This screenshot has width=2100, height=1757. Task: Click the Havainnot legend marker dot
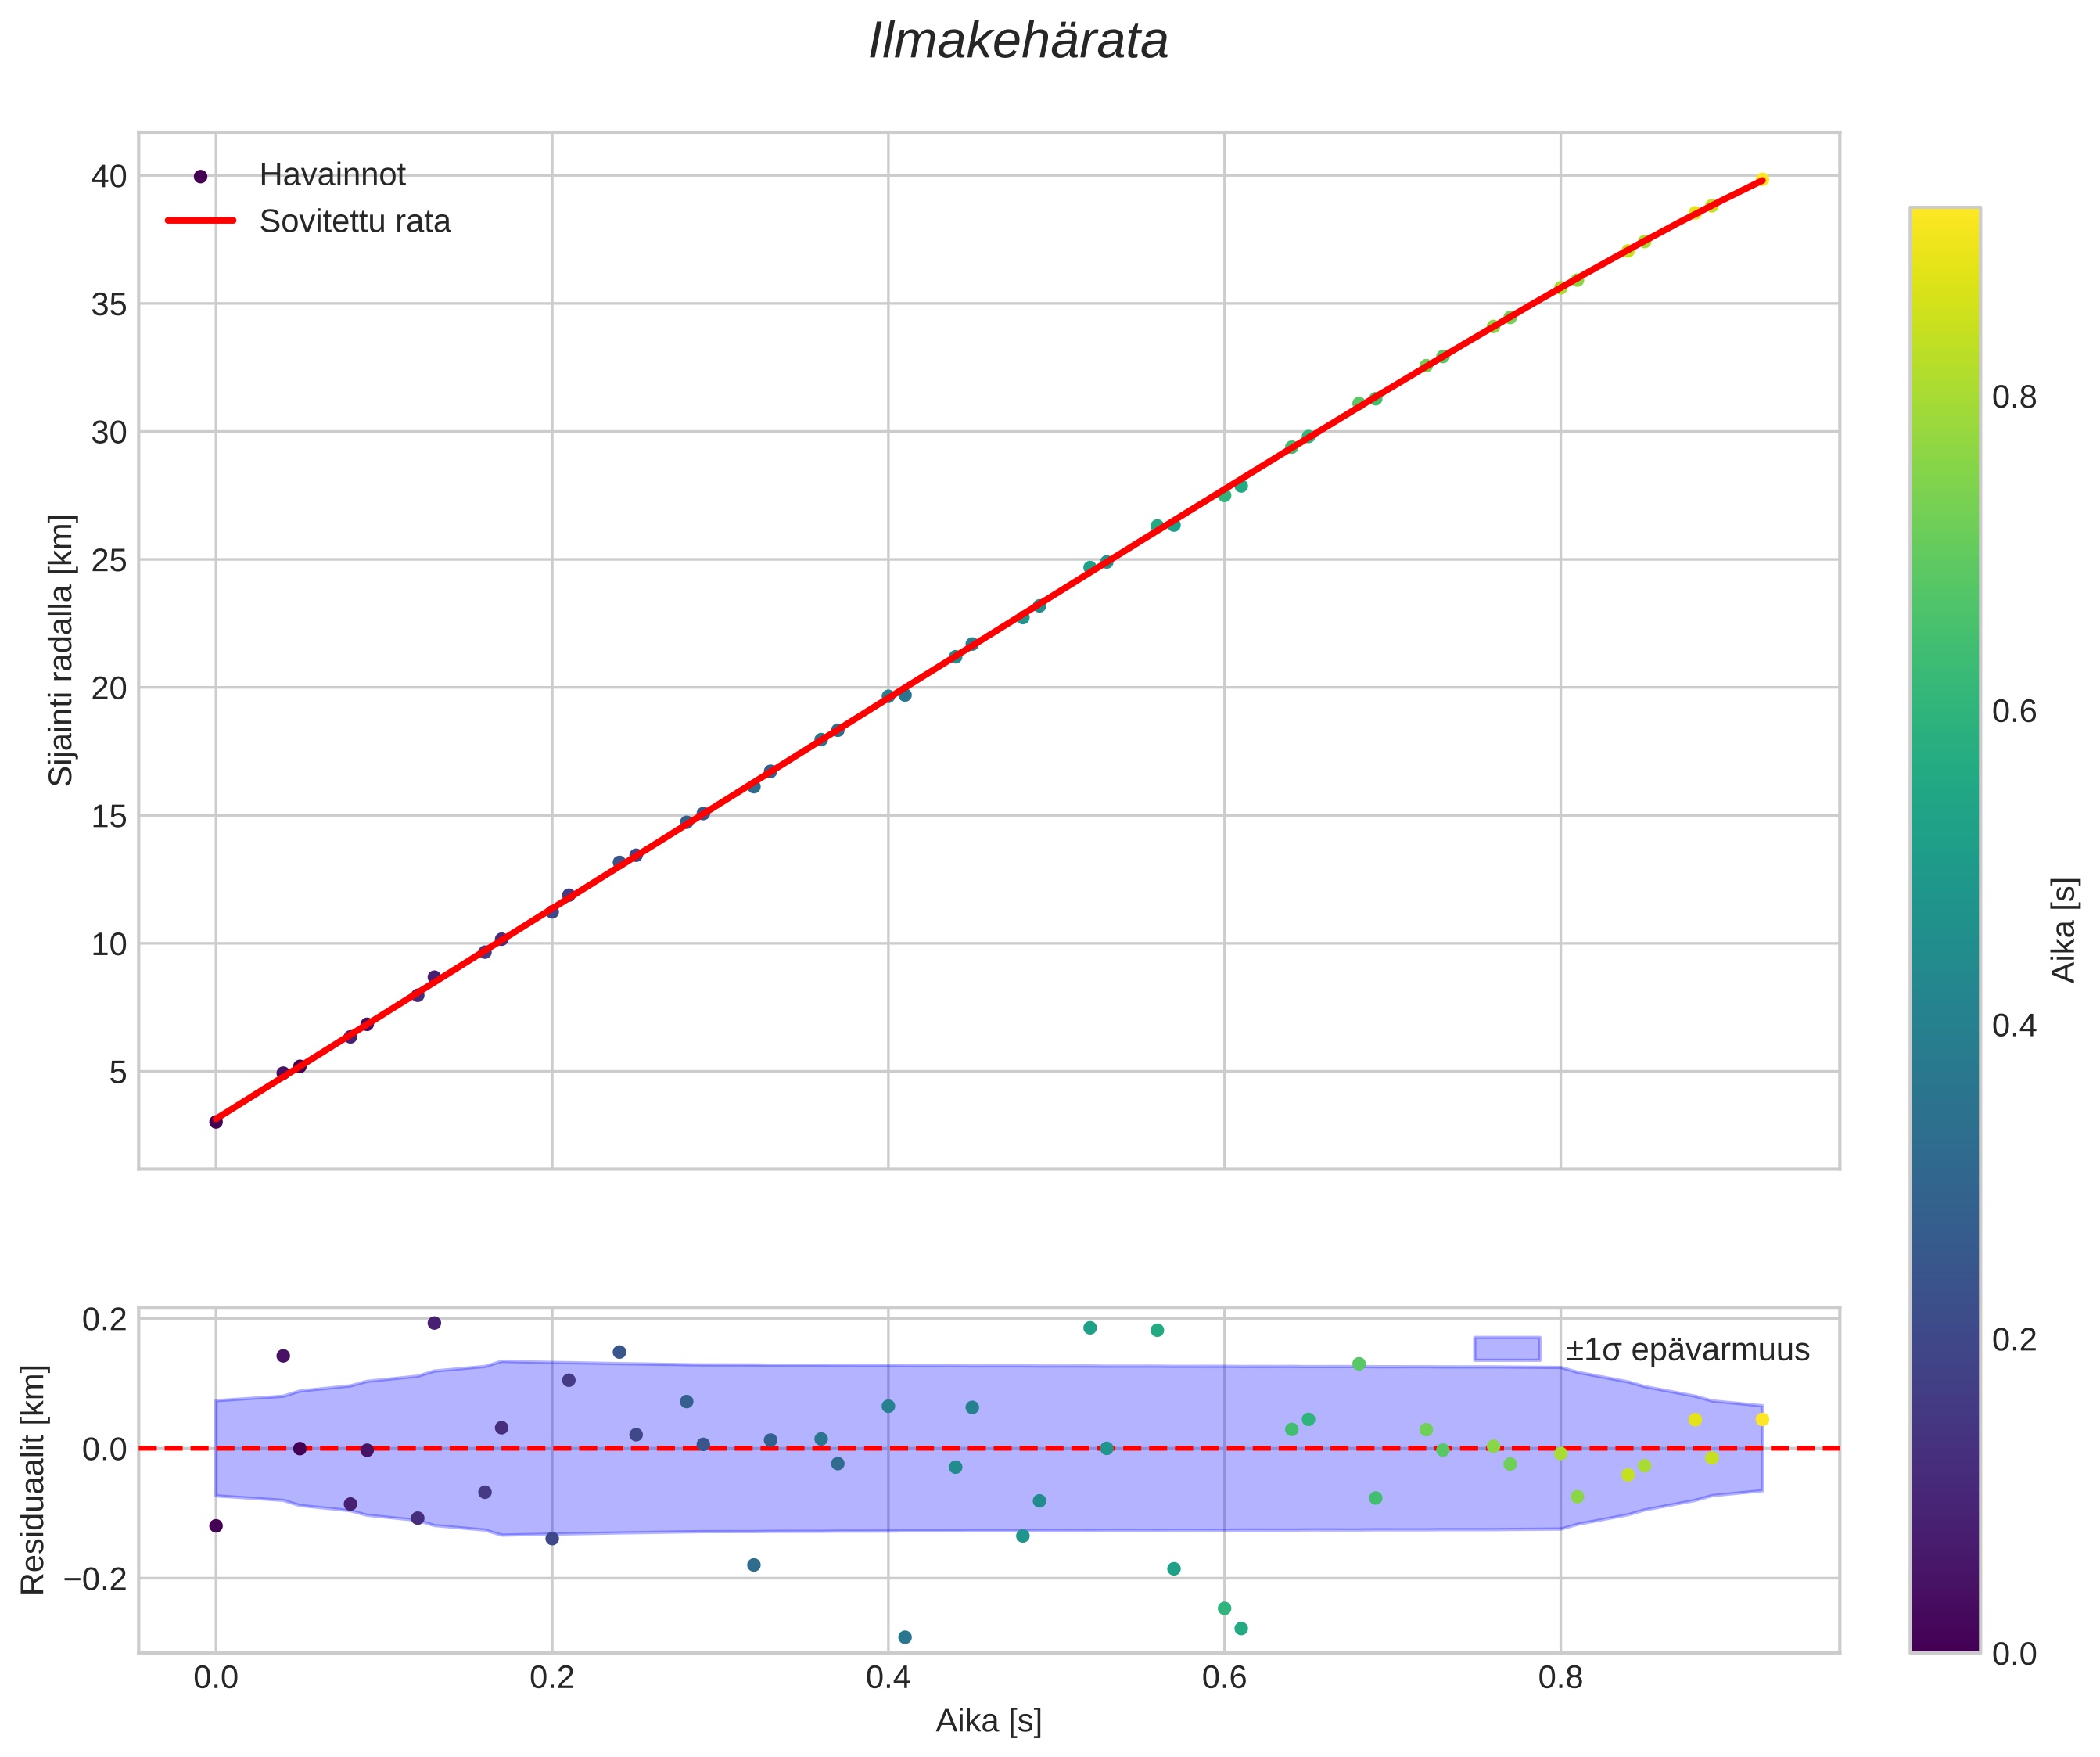(200, 176)
